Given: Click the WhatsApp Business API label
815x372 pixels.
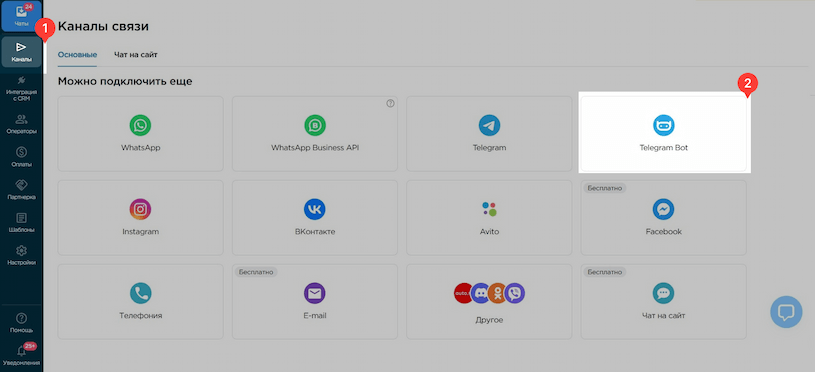Looking at the screenshot, I should pyautogui.click(x=314, y=148).
